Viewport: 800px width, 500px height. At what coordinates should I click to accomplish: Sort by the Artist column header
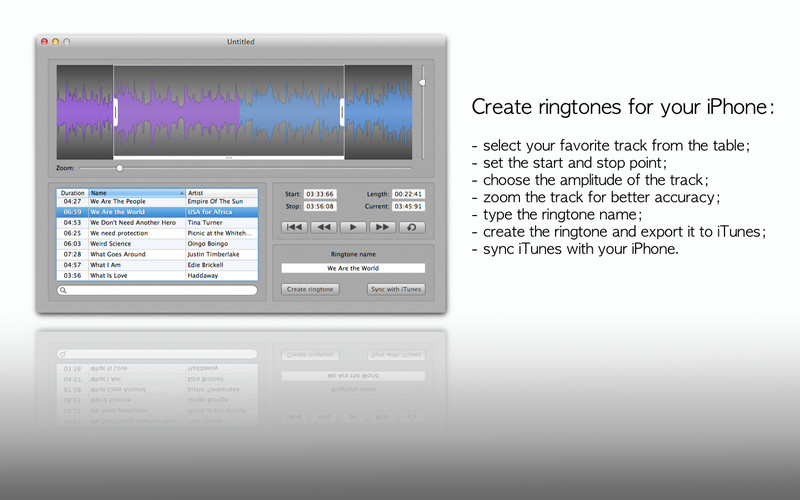222,193
